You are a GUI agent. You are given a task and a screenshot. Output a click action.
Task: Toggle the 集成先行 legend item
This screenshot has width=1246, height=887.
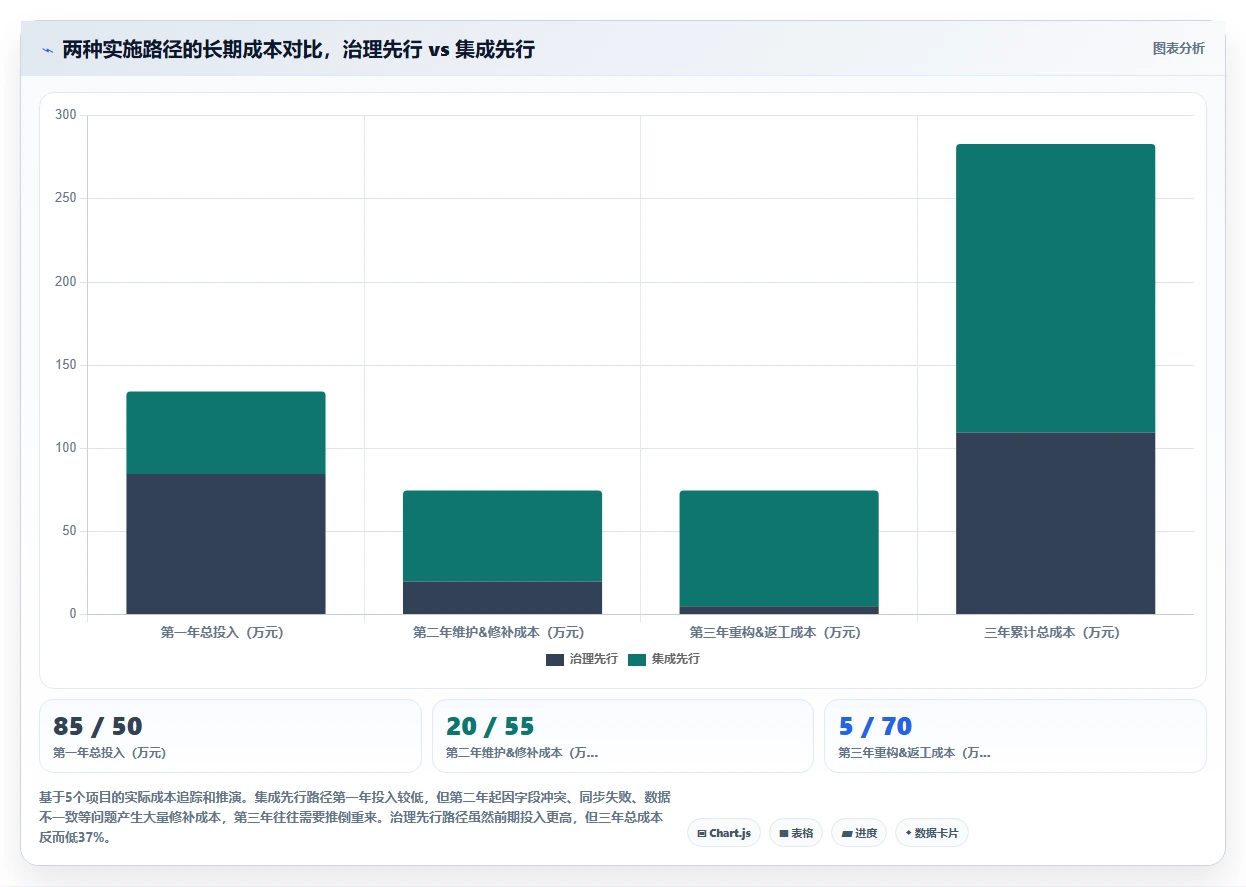tap(664, 660)
